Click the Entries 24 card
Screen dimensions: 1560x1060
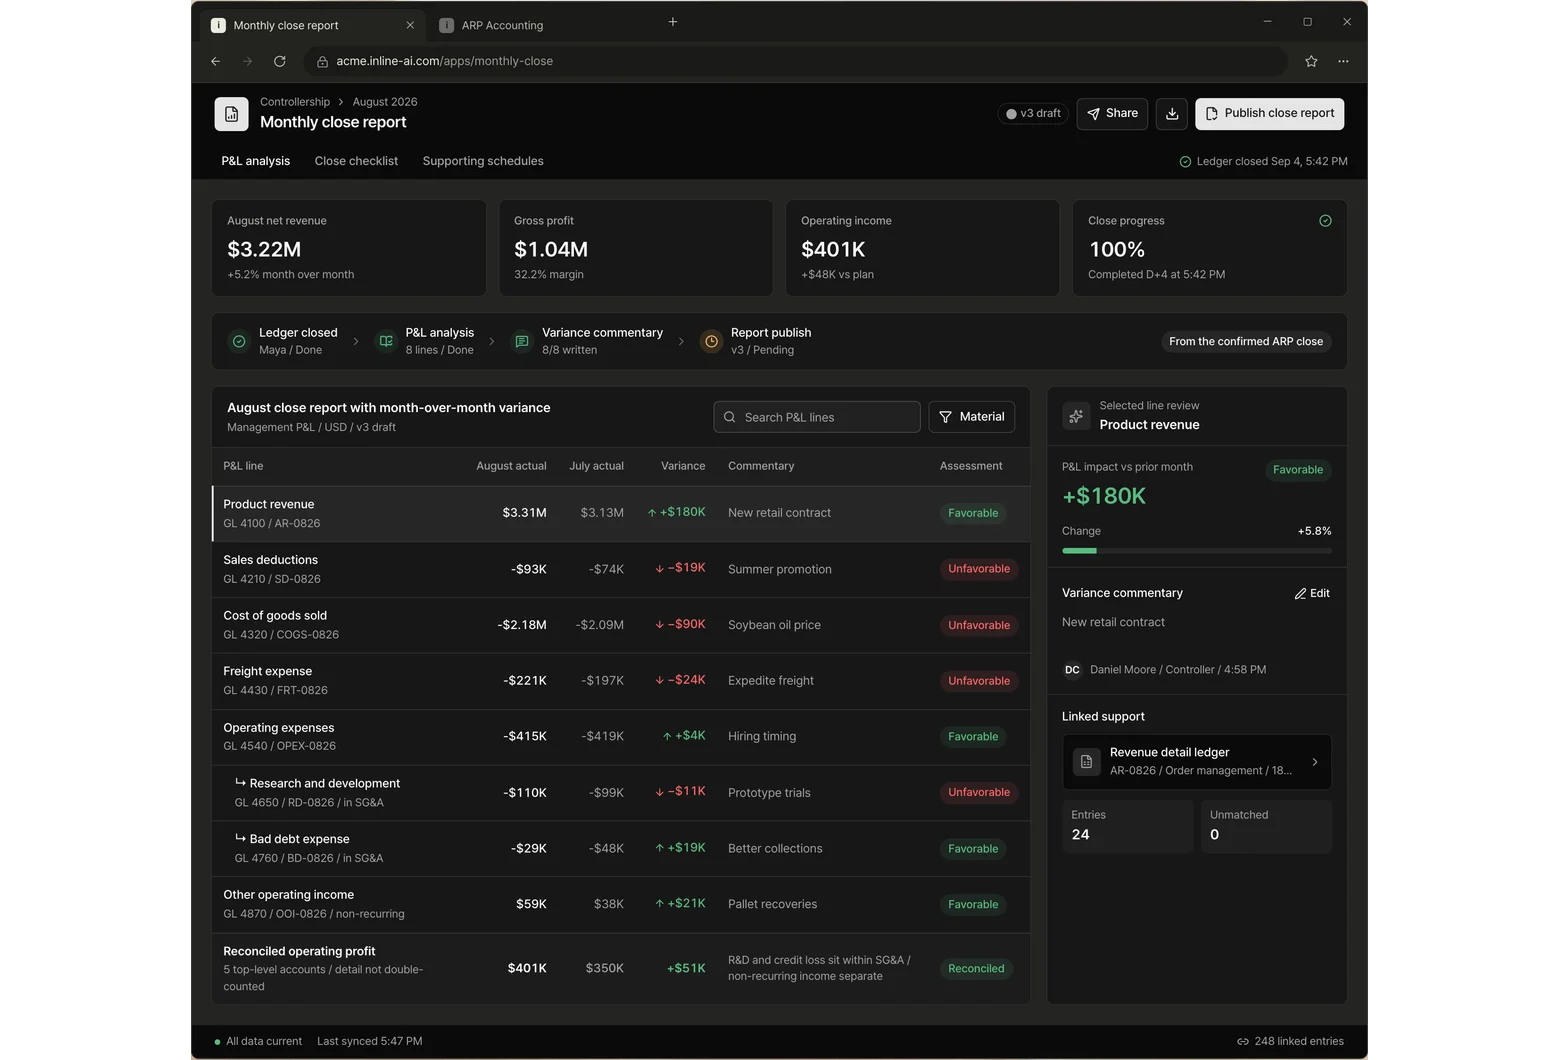(x=1127, y=826)
